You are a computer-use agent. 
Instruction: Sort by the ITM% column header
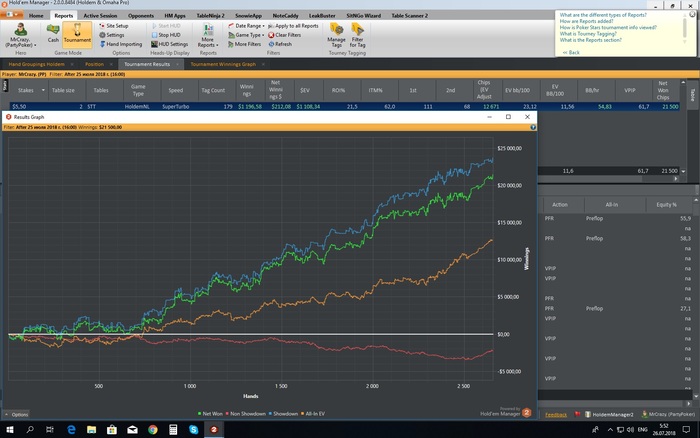point(375,90)
